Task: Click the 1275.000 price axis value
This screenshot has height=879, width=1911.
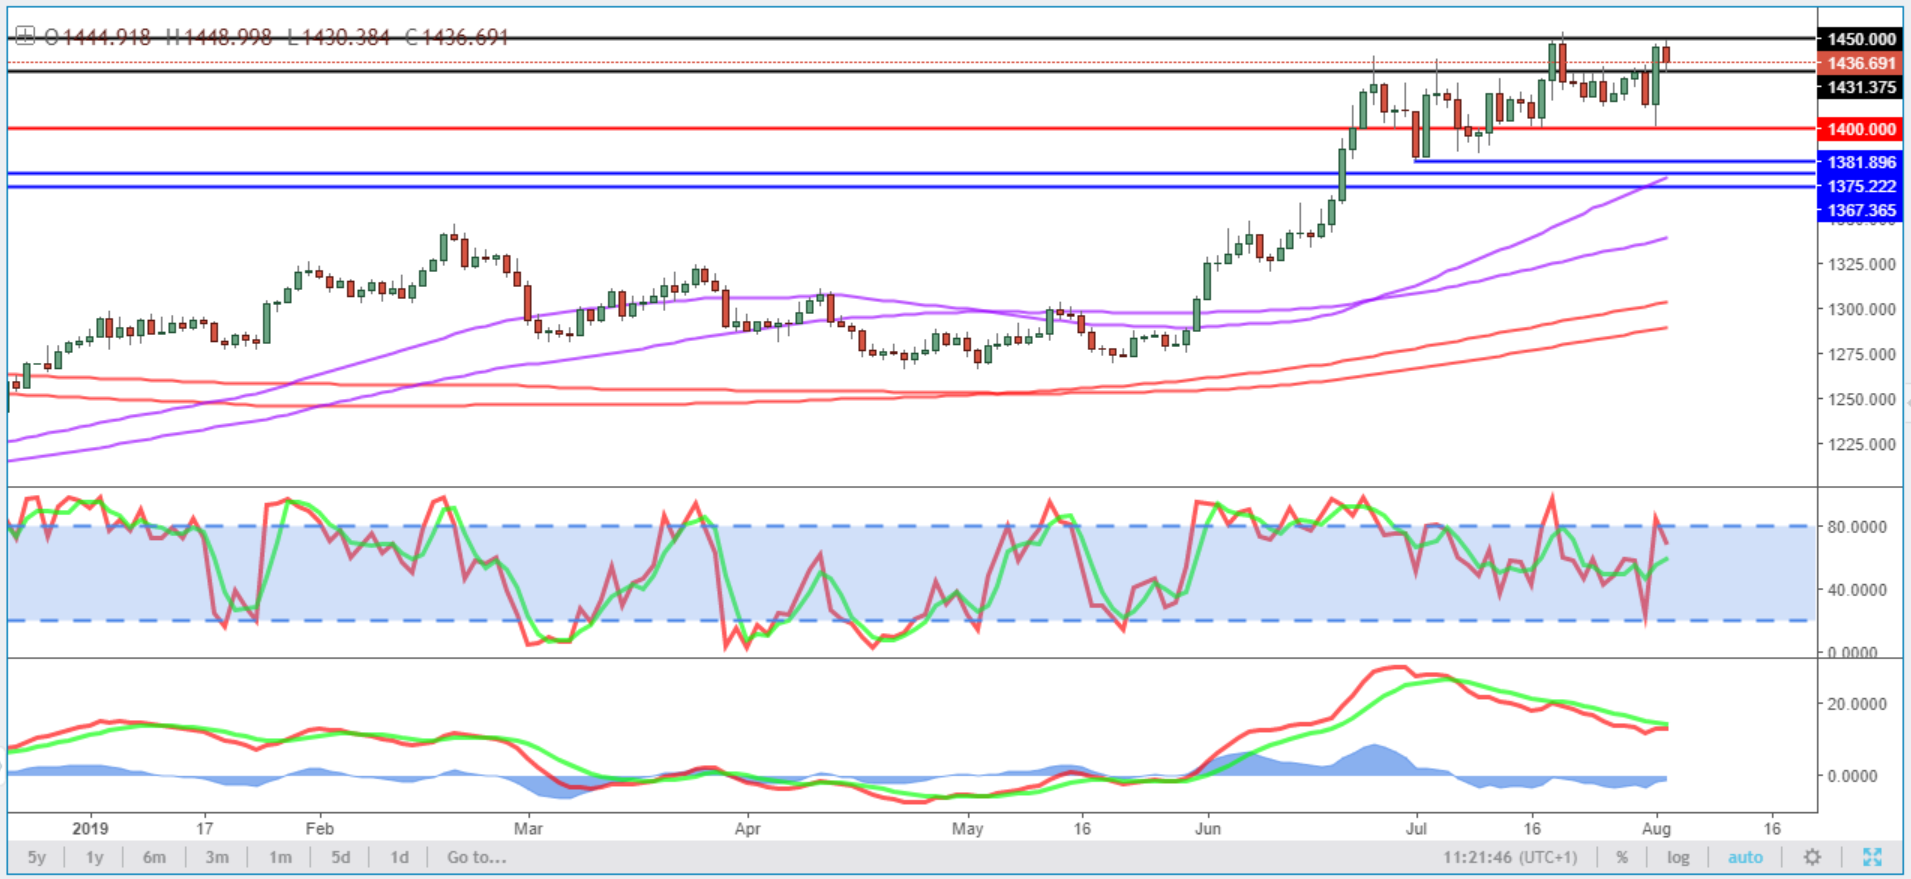Action: pyautogui.click(x=1862, y=354)
